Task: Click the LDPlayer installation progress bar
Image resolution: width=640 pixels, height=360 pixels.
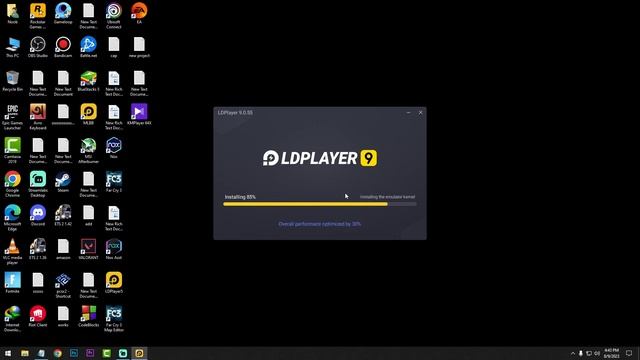Action: (320, 204)
